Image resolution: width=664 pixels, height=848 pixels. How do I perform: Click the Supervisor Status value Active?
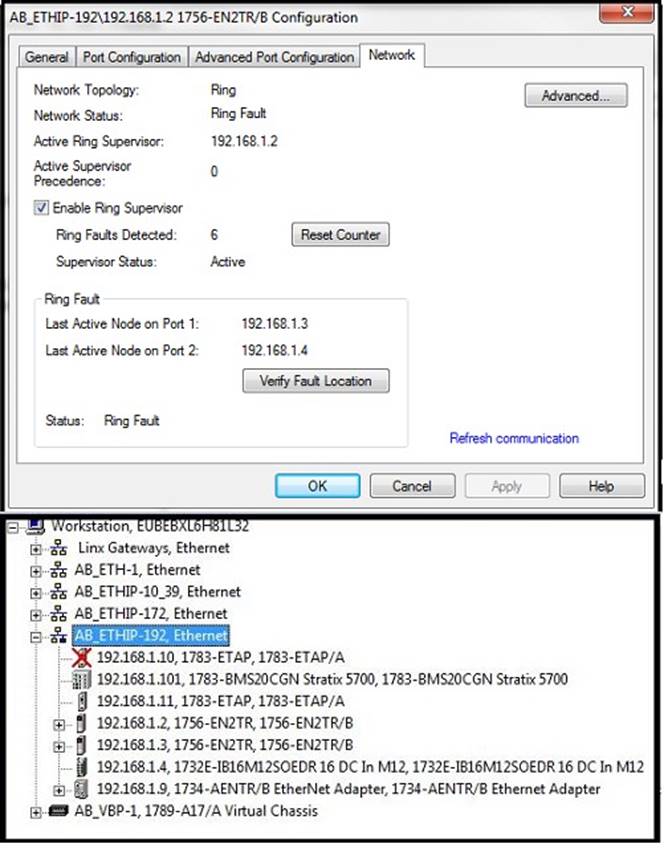[x=228, y=262]
